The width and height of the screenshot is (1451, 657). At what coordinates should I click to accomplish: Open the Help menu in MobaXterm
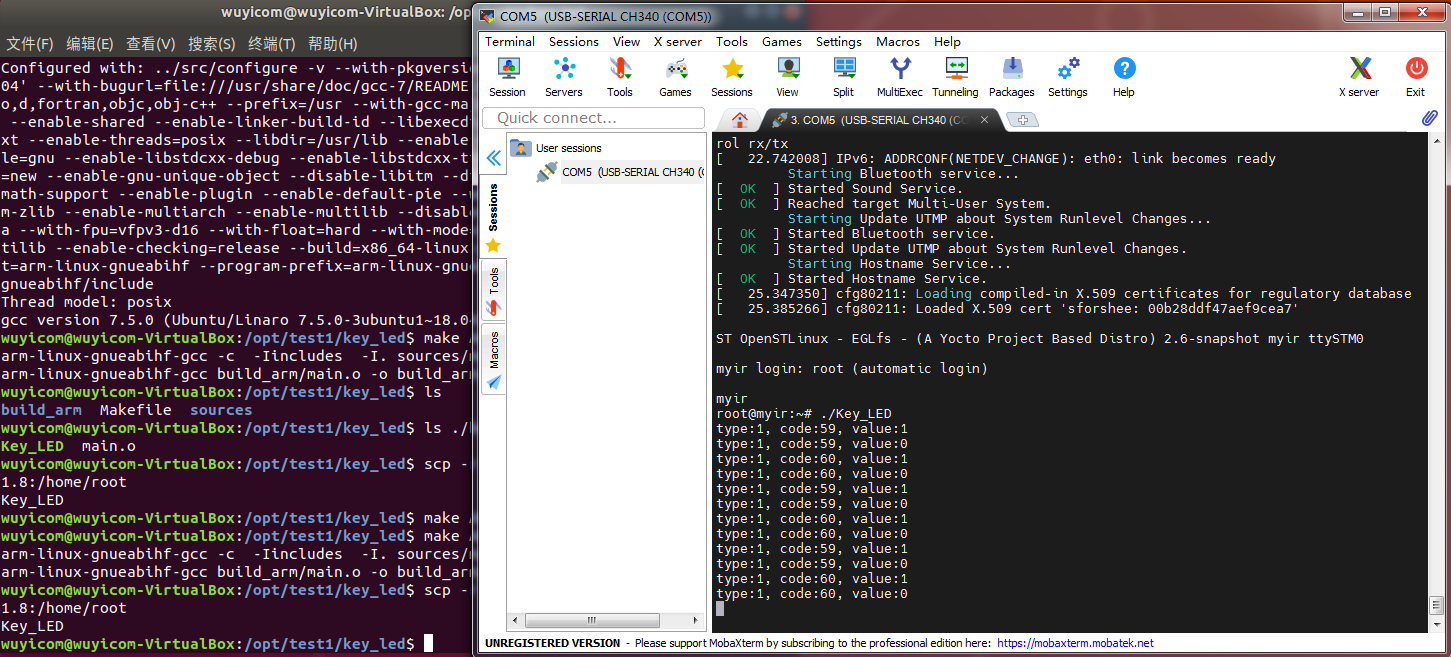[947, 41]
